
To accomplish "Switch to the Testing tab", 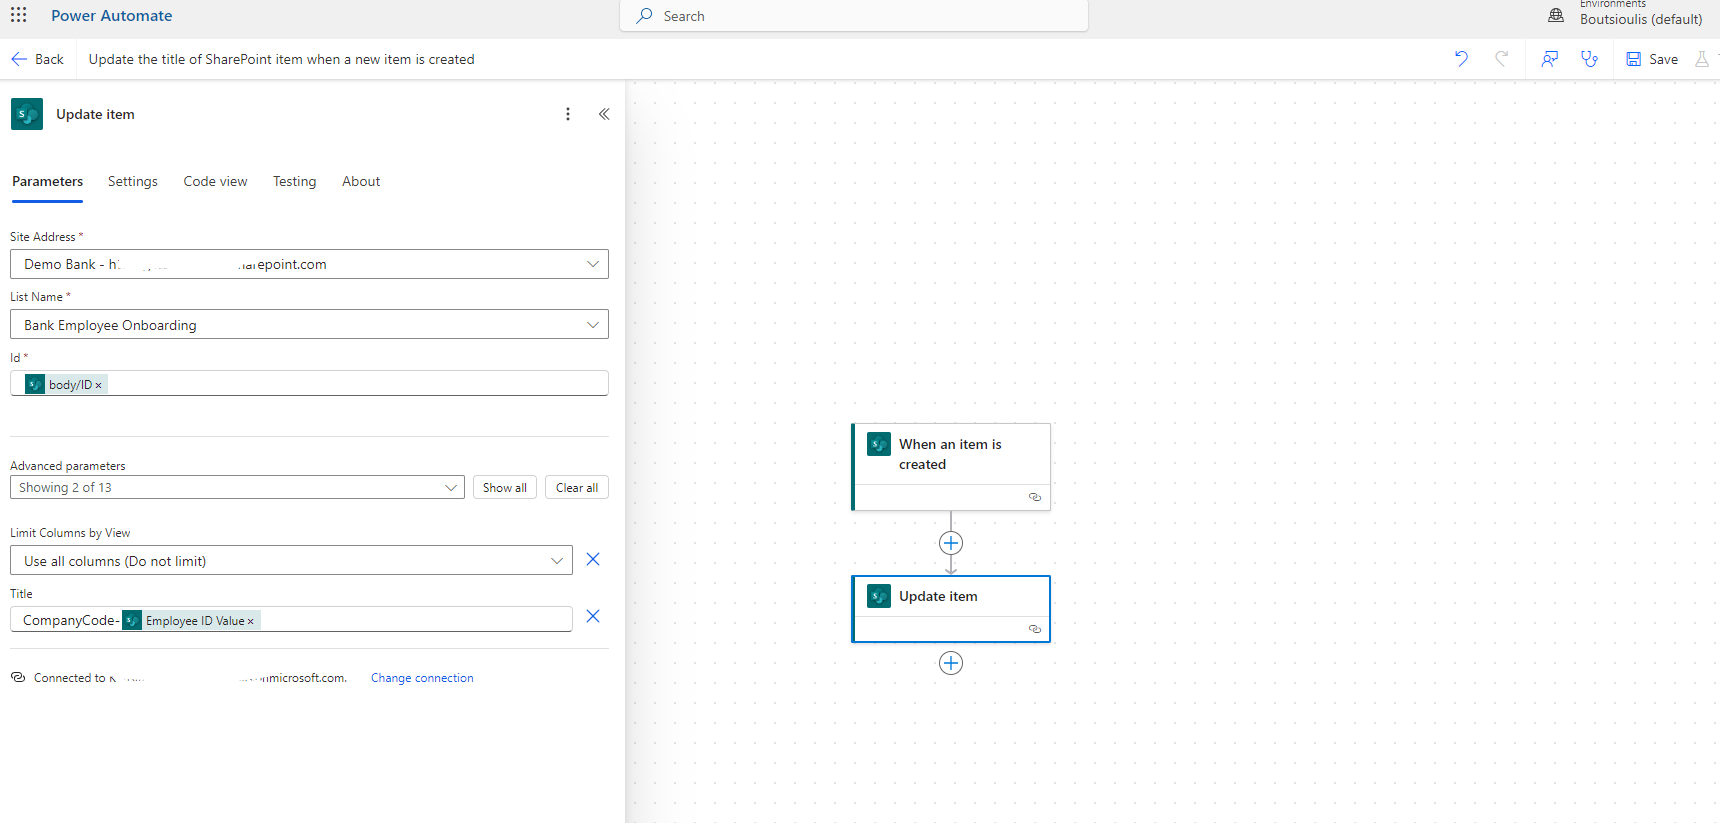I will [x=294, y=181].
